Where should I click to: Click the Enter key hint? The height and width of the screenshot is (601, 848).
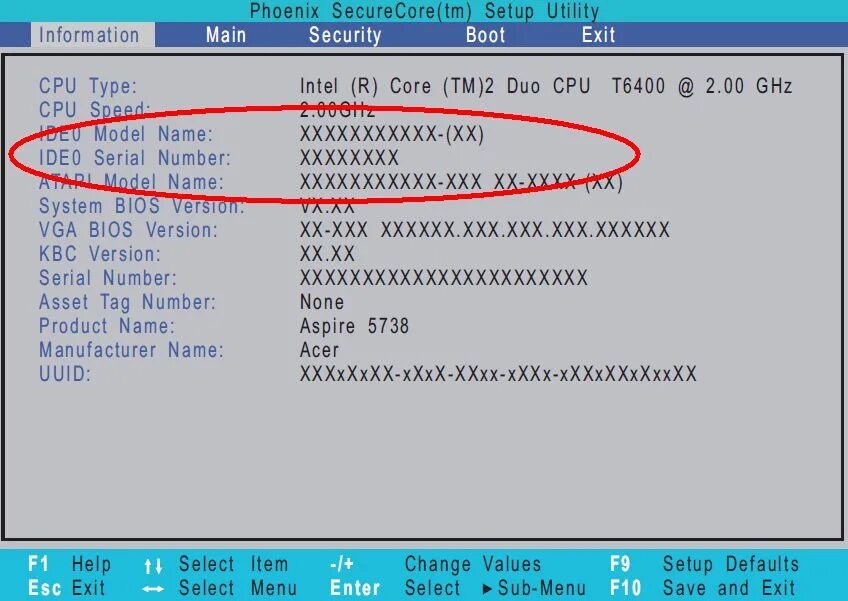355,588
